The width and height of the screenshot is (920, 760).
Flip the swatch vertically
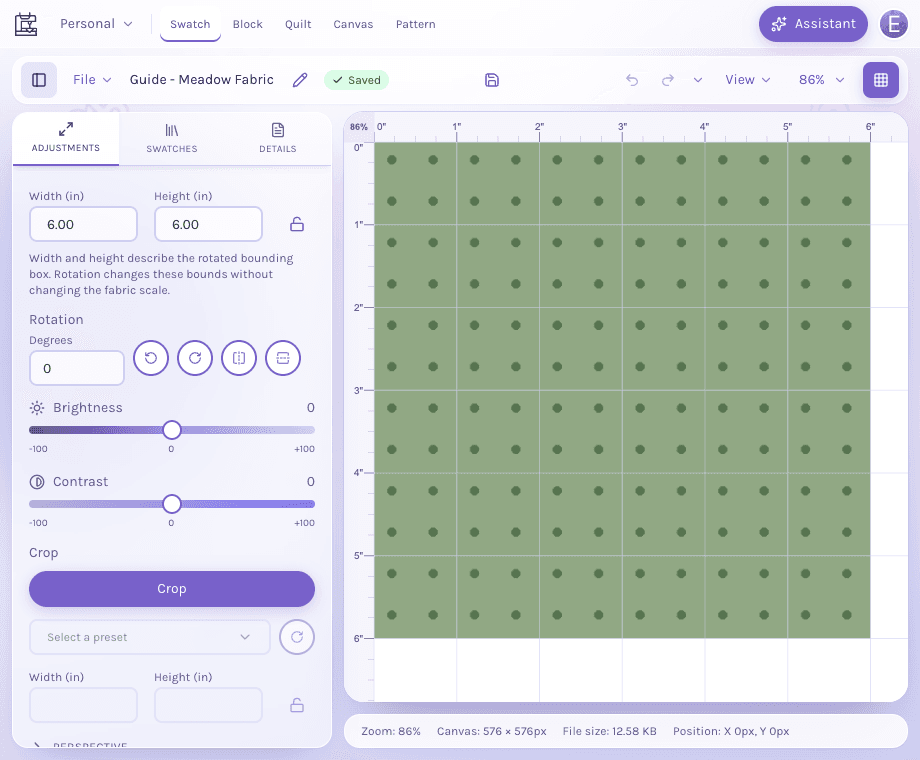(x=283, y=358)
